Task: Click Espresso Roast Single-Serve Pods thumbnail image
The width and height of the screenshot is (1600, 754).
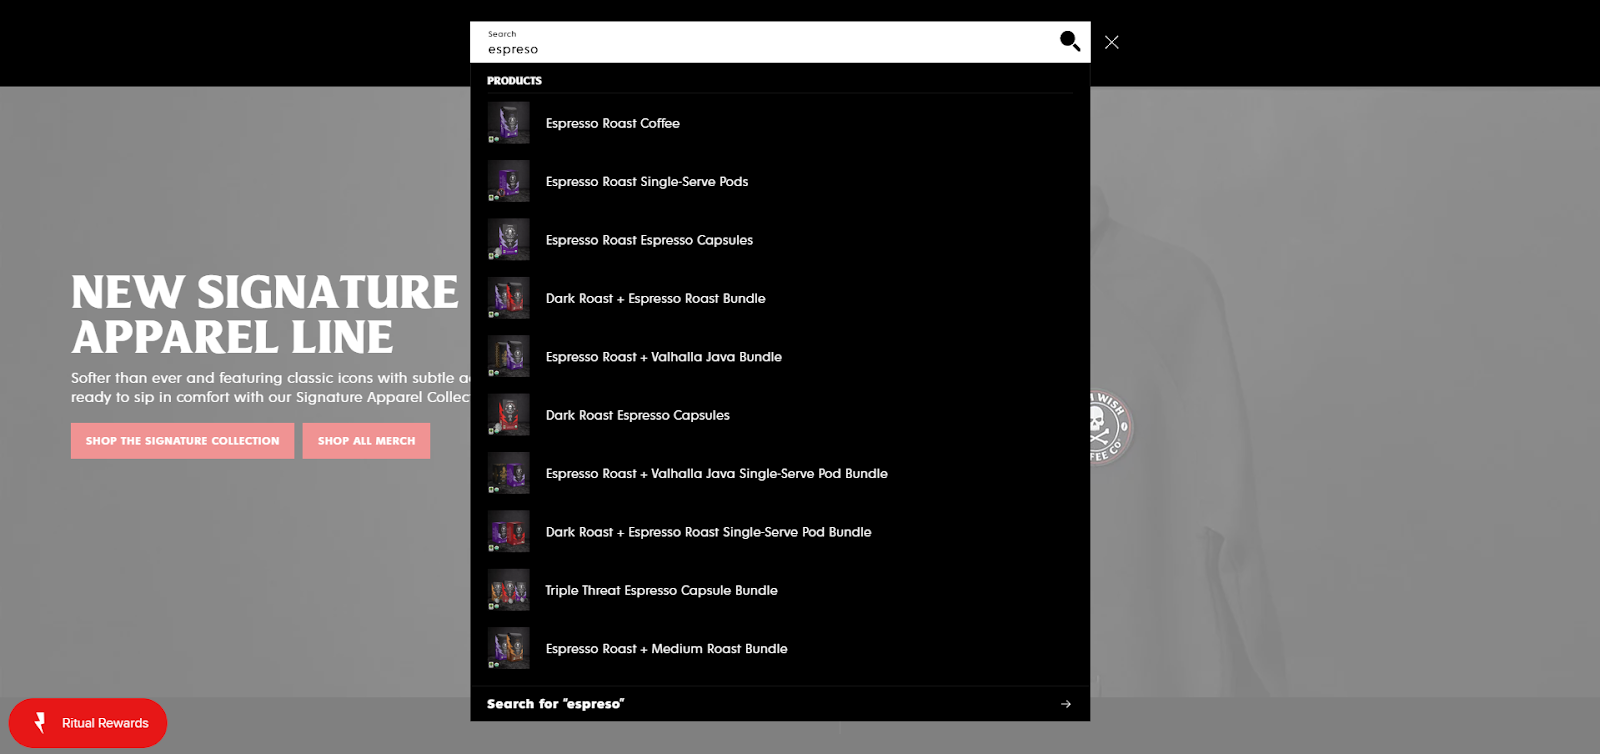Action: (x=508, y=182)
